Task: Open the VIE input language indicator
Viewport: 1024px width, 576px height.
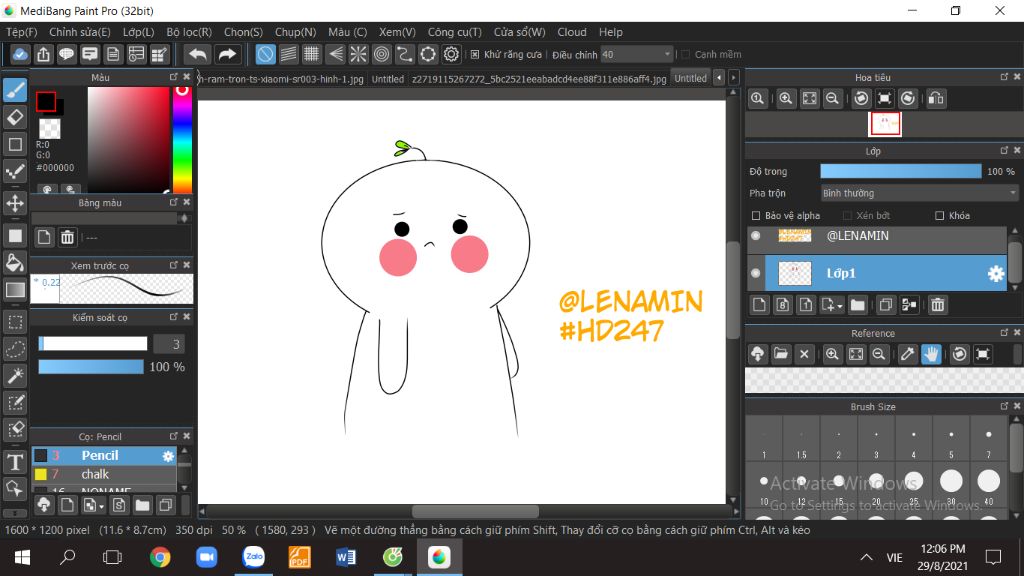Action: [x=894, y=557]
